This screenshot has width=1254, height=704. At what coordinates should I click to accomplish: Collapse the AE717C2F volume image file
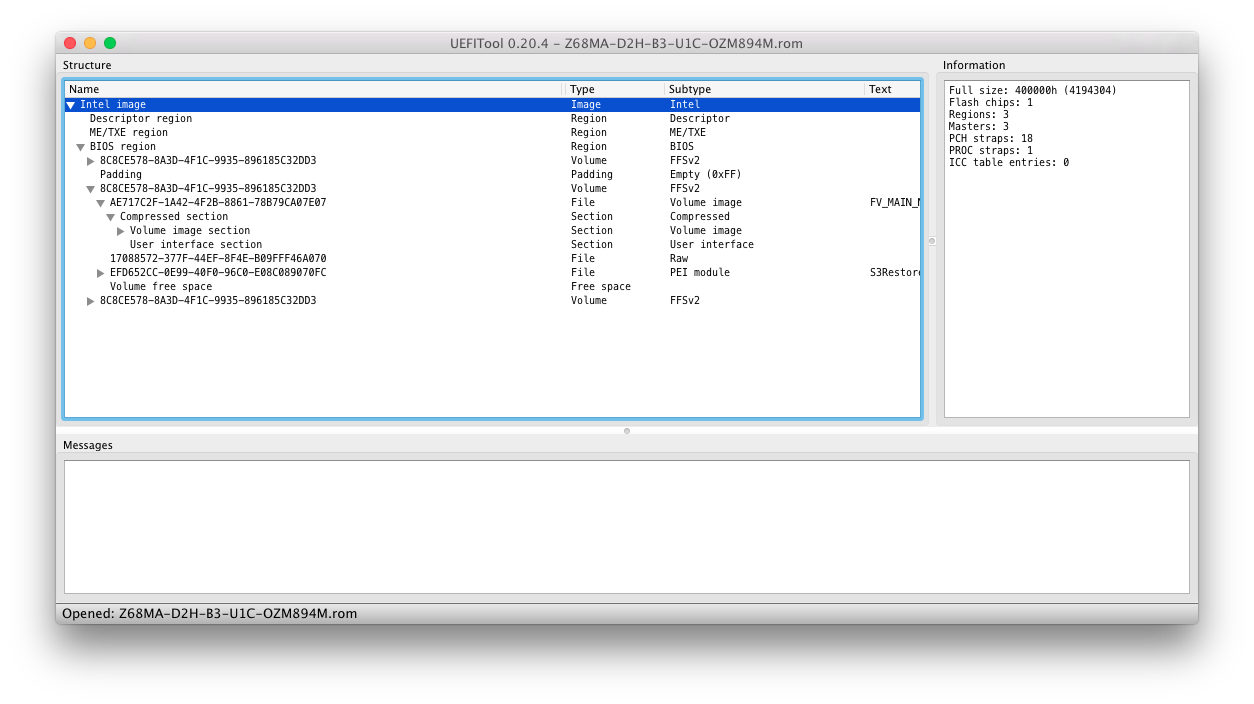point(101,203)
